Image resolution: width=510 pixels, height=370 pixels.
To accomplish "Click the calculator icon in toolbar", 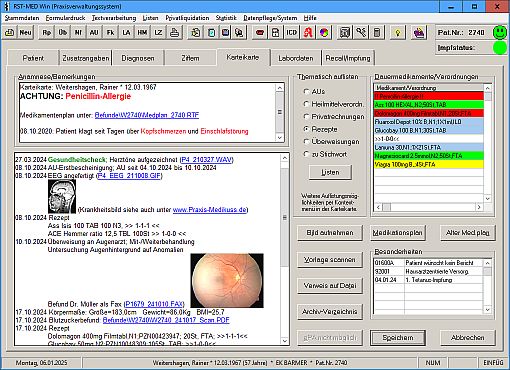I will pyautogui.click(x=377, y=33).
